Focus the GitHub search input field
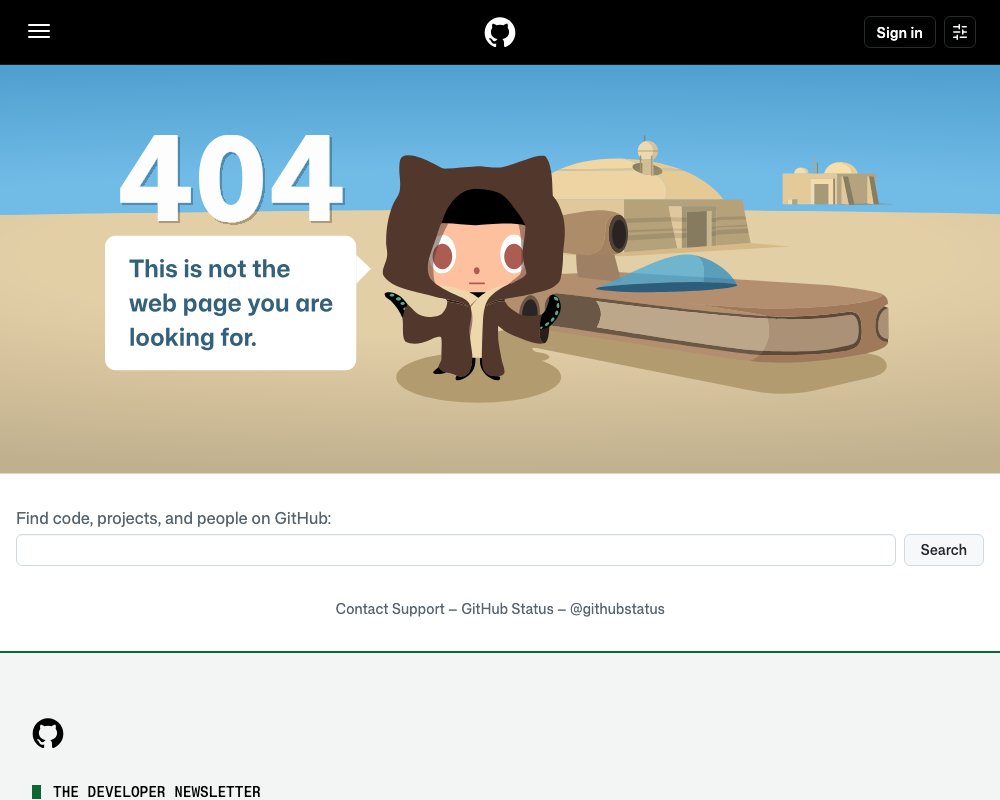 (x=455, y=550)
